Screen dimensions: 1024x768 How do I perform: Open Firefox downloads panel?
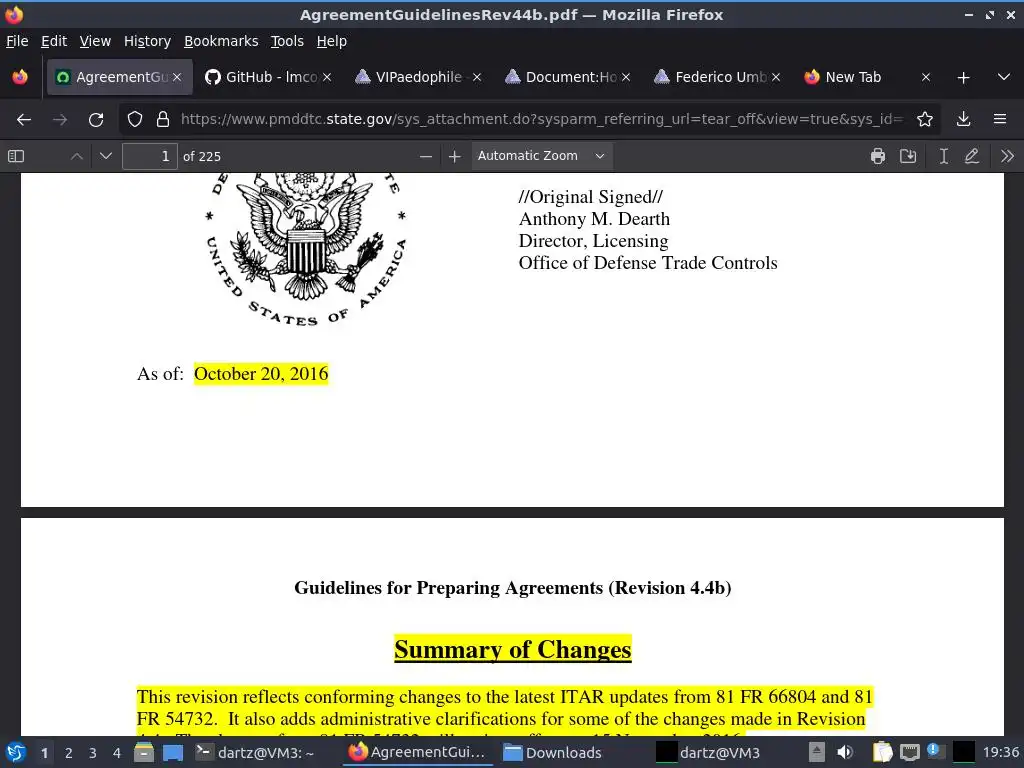(963, 120)
